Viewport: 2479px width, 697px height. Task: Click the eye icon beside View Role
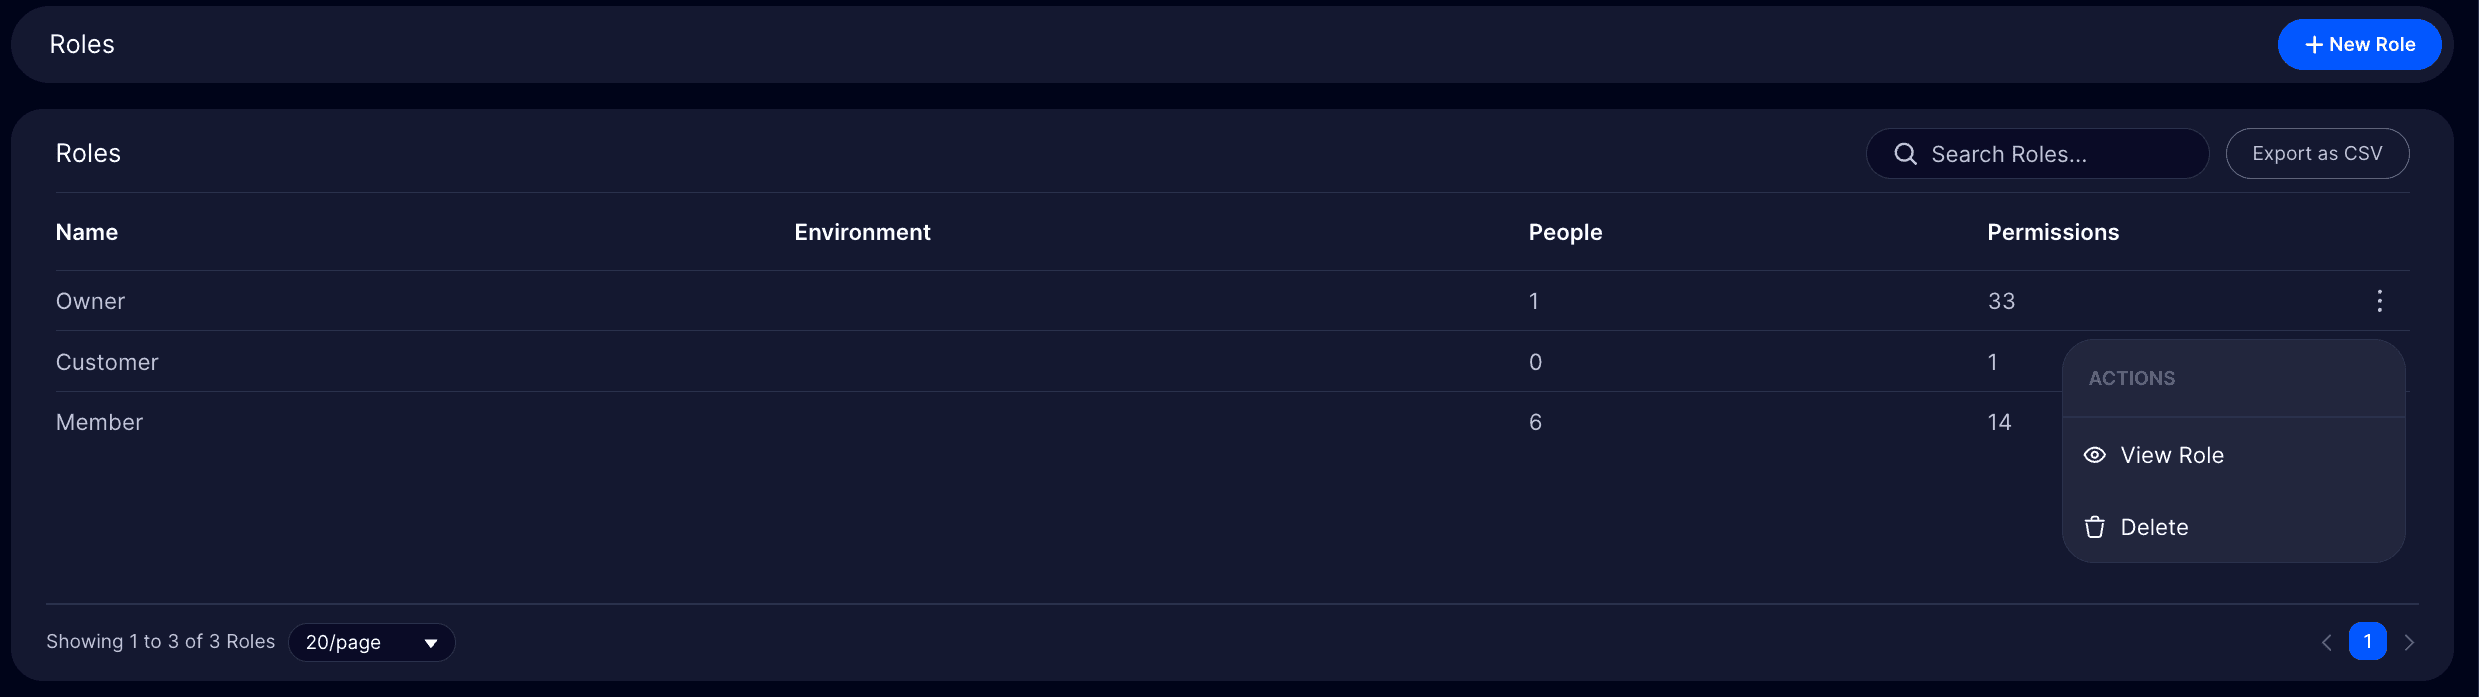(x=2095, y=455)
